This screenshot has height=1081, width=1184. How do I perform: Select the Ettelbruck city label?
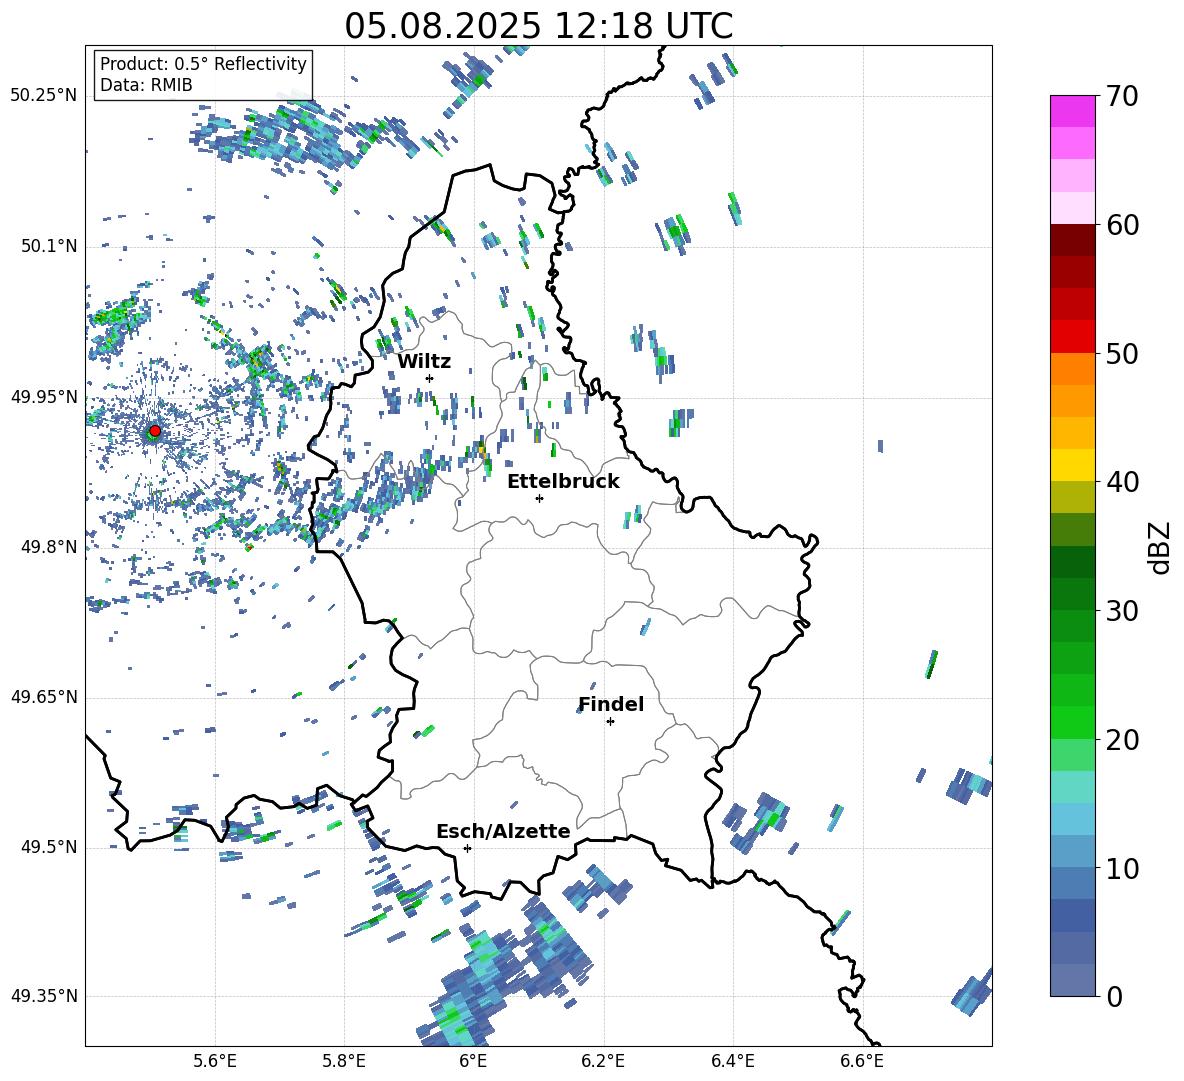coord(563,482)
